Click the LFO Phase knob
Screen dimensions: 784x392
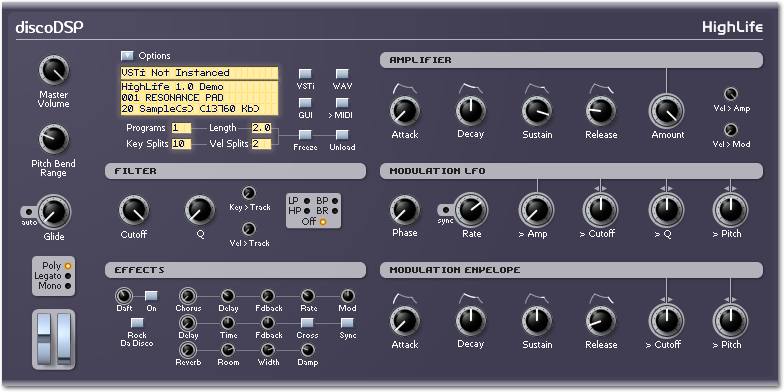coord(404,210)
